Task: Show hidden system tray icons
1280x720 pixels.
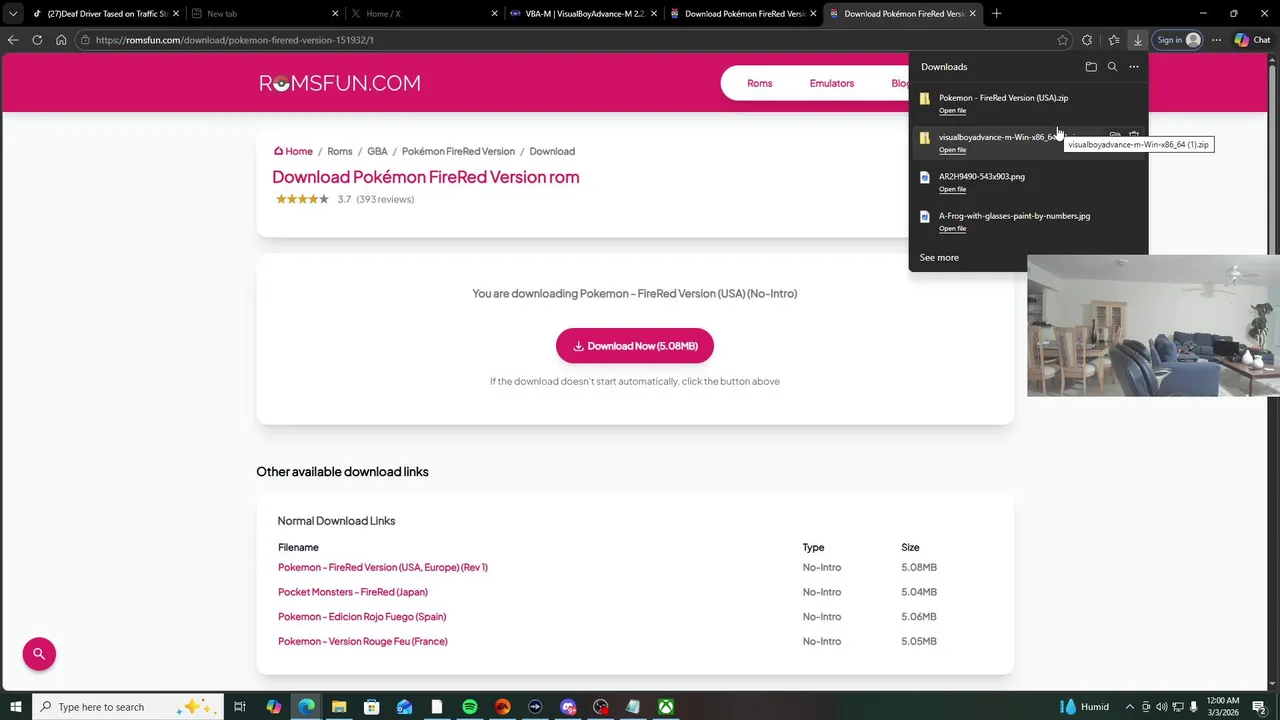Action: point(1130,707)
